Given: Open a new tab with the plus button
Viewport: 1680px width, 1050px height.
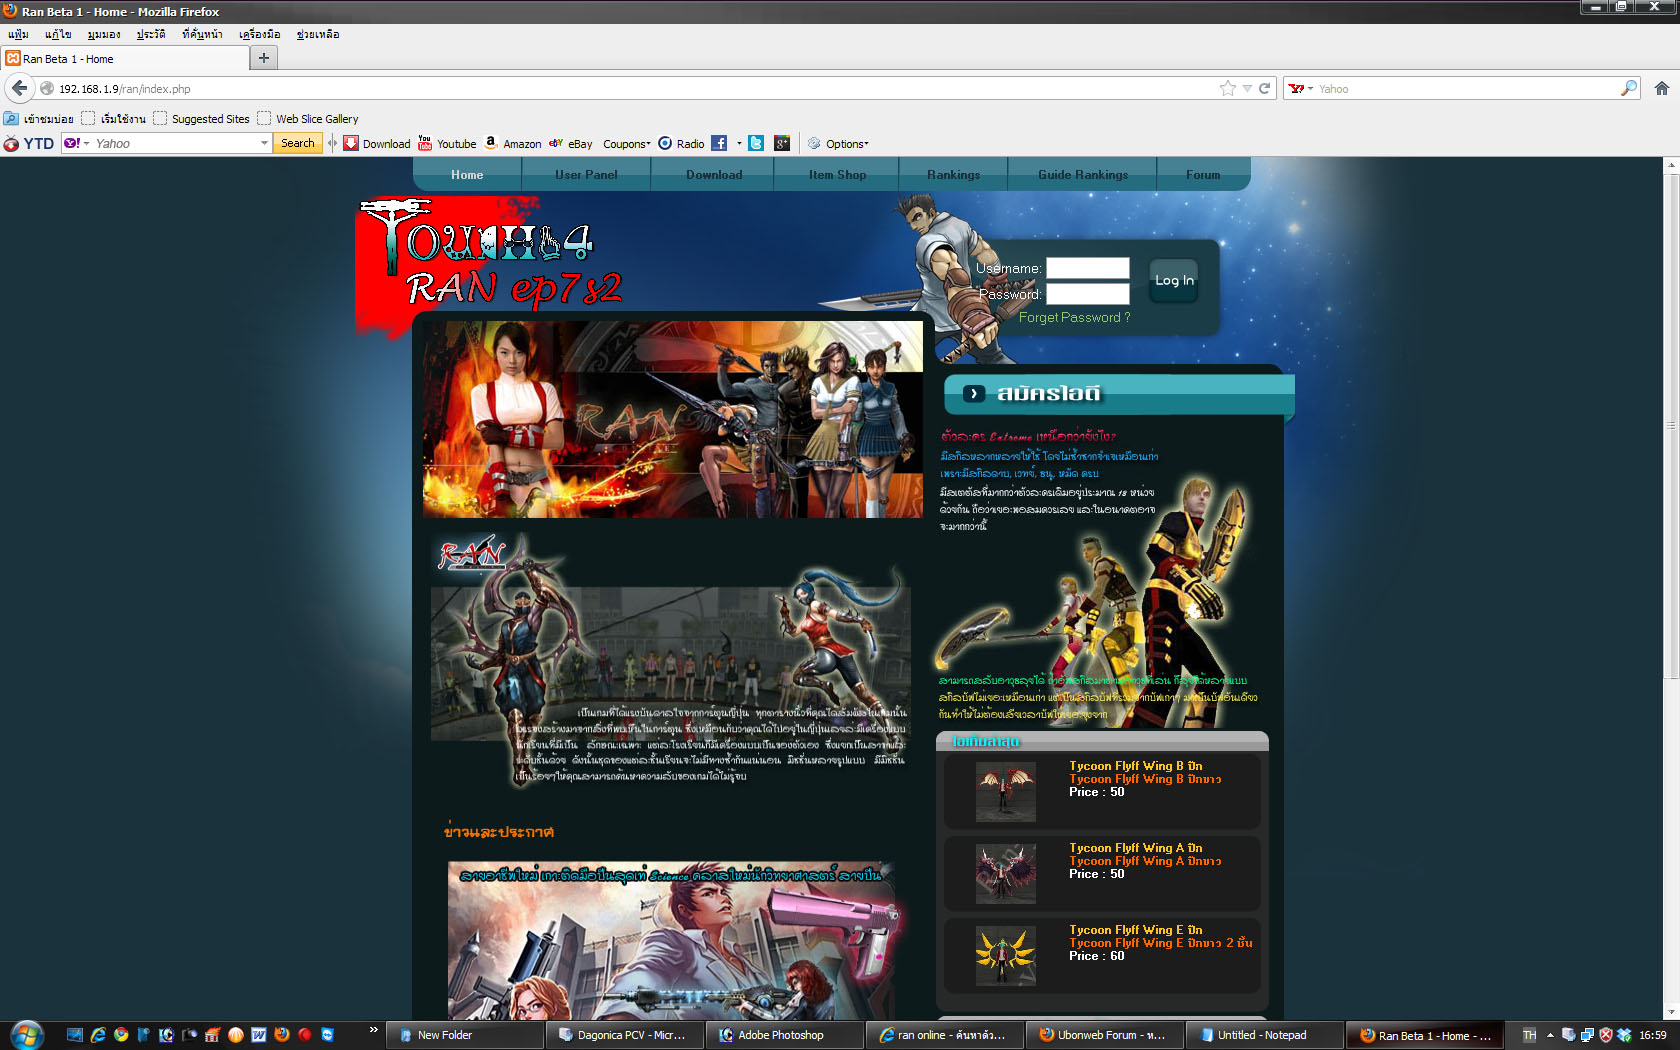Looking at the screenshot, I should pos(264,58).
